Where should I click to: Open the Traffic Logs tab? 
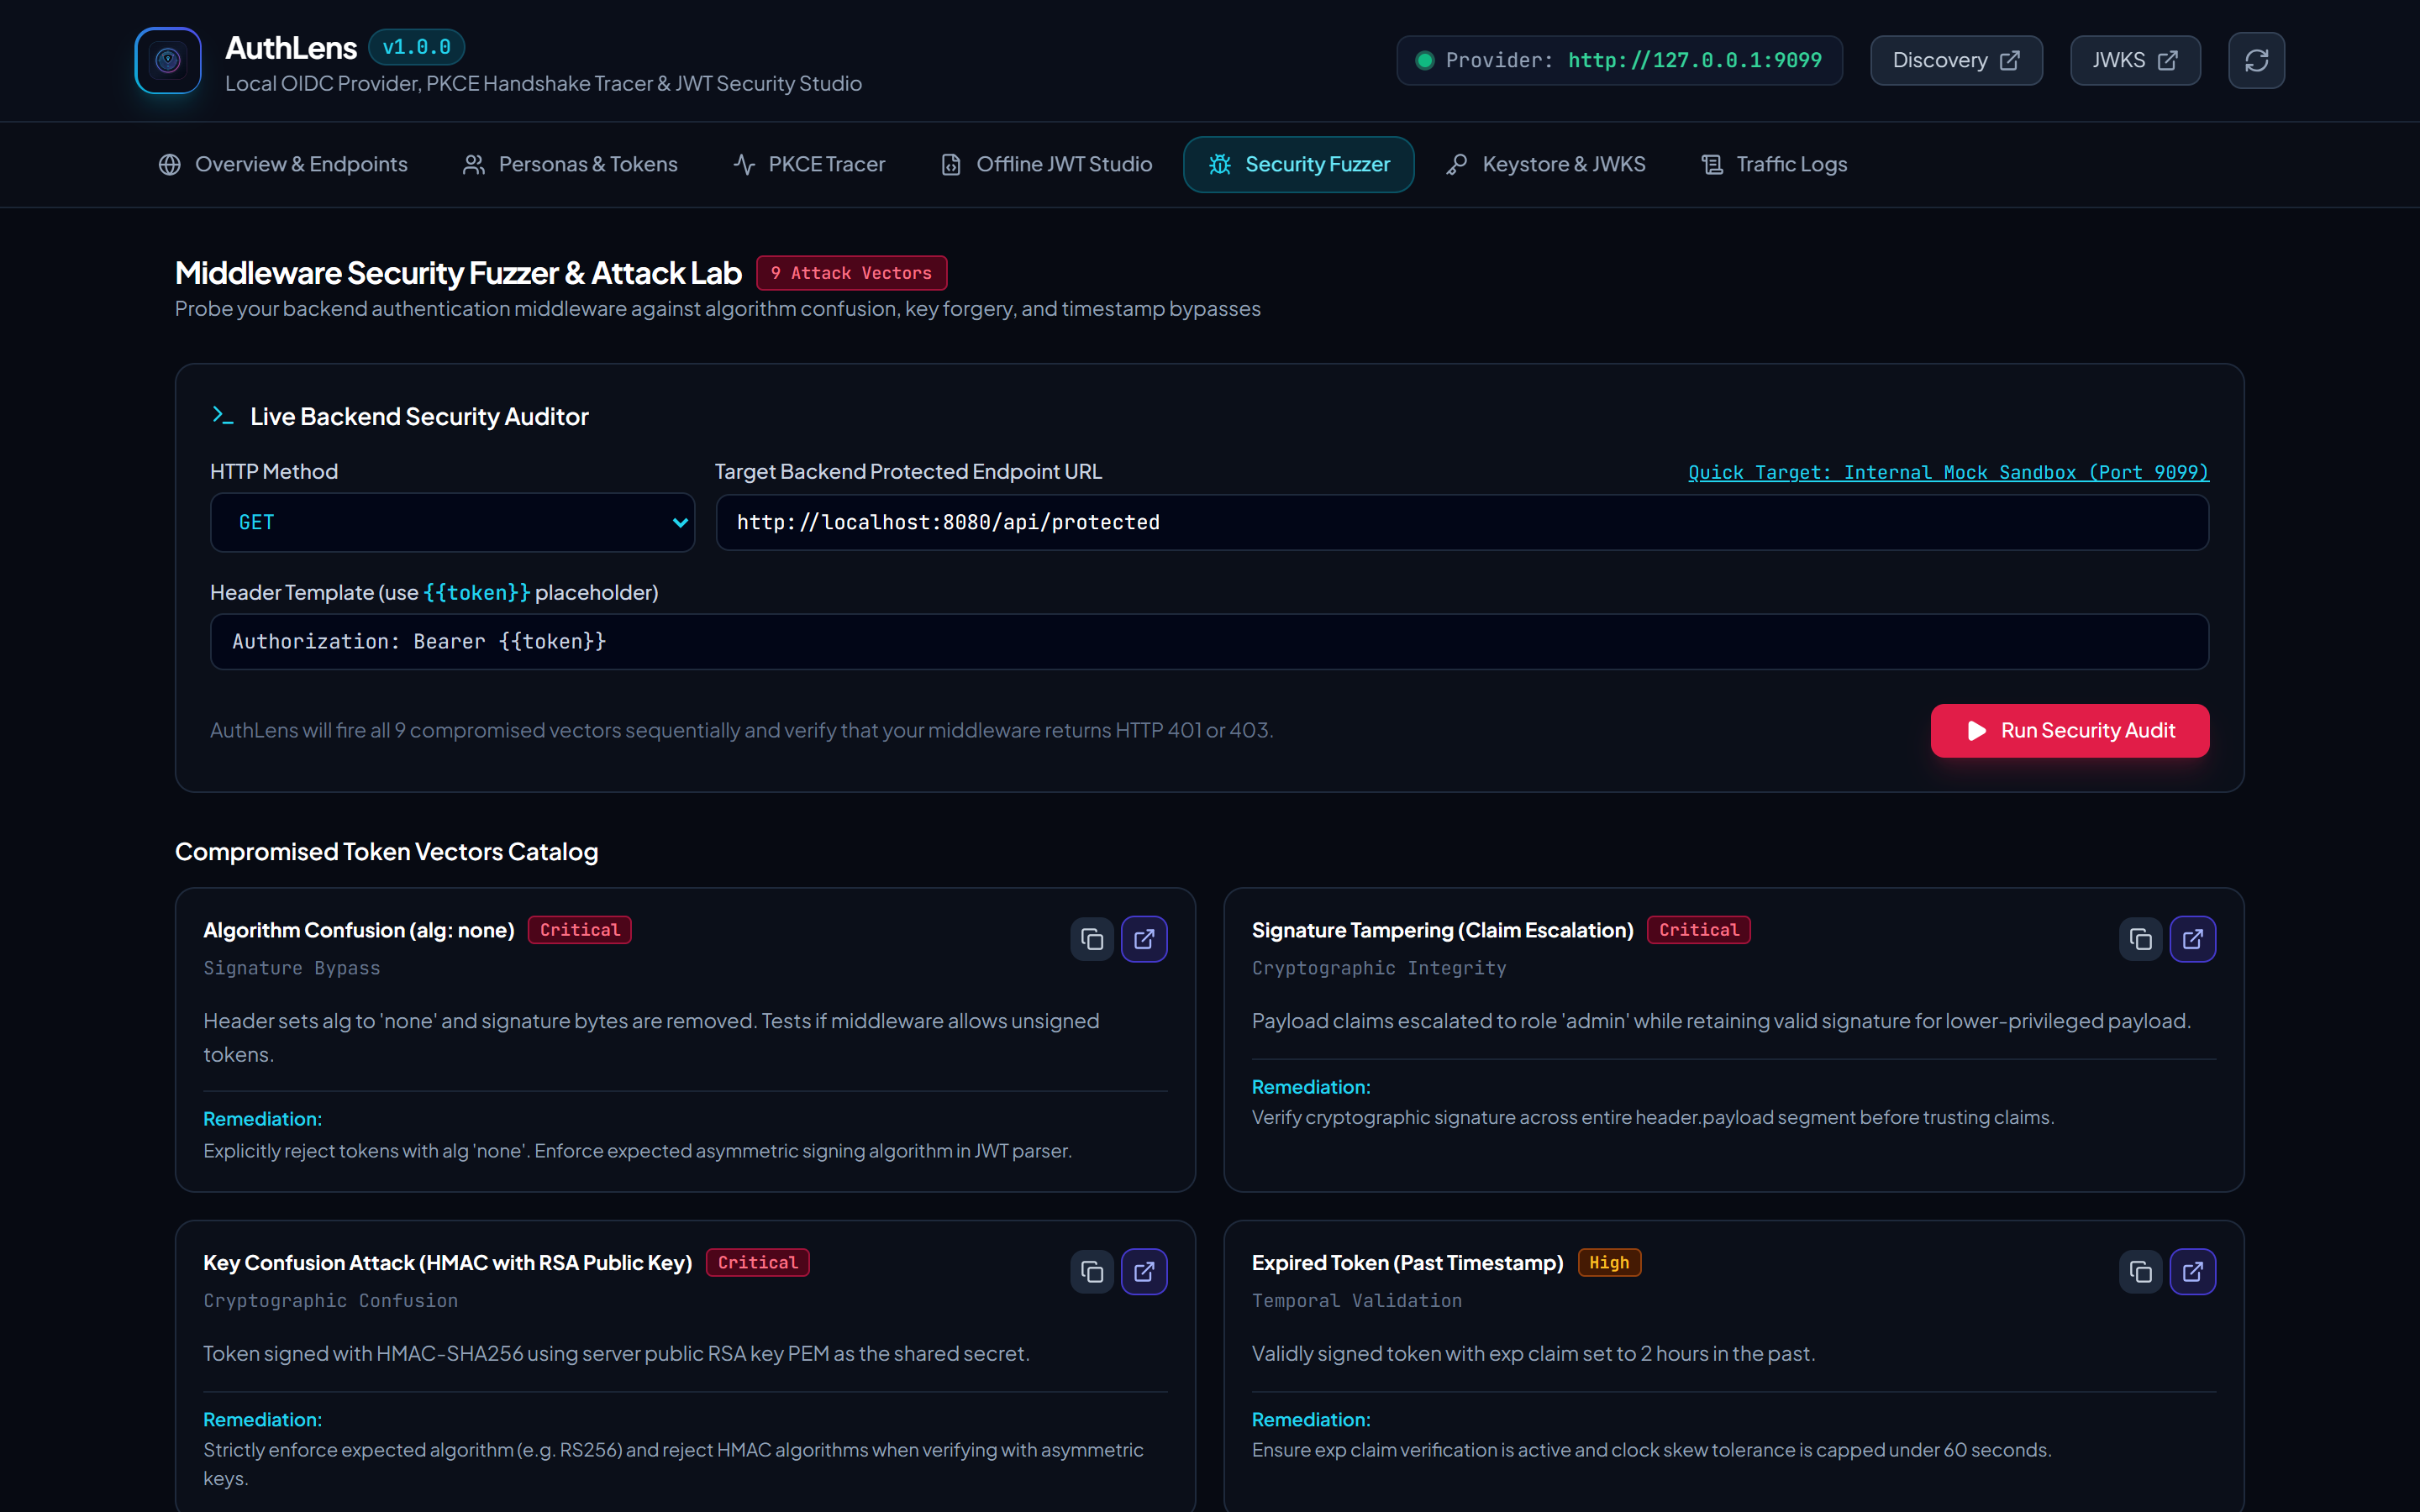click(x=1774, y=164)
